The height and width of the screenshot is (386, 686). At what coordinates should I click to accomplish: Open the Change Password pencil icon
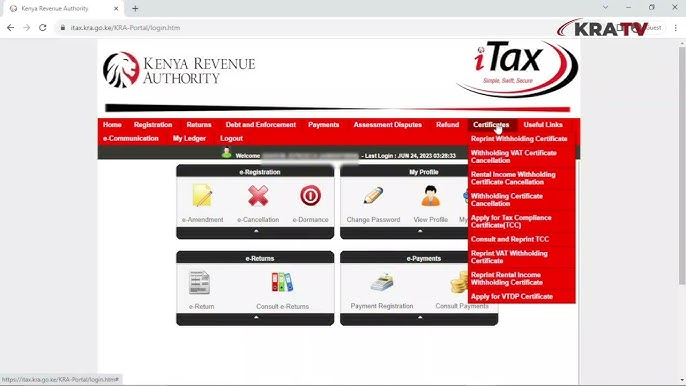(x=373, y=195)
